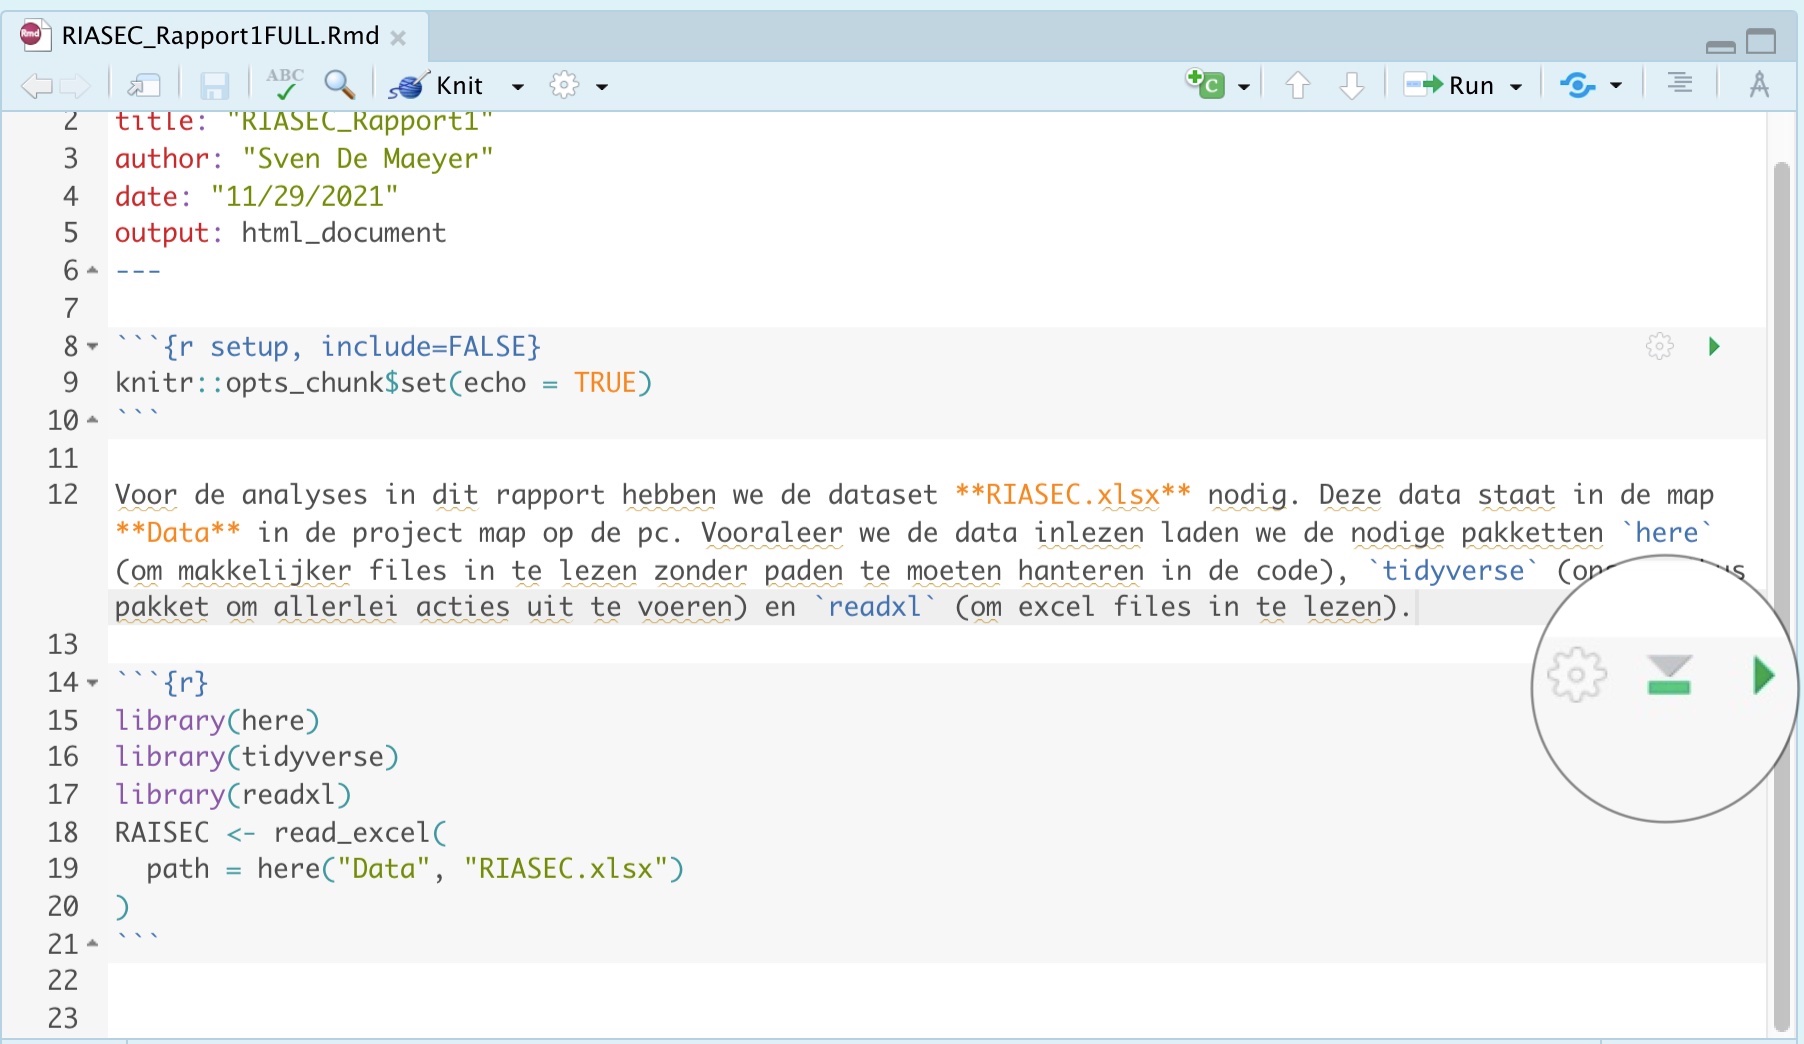Click on library(tidyverse) line

click(x=256, y=757)
